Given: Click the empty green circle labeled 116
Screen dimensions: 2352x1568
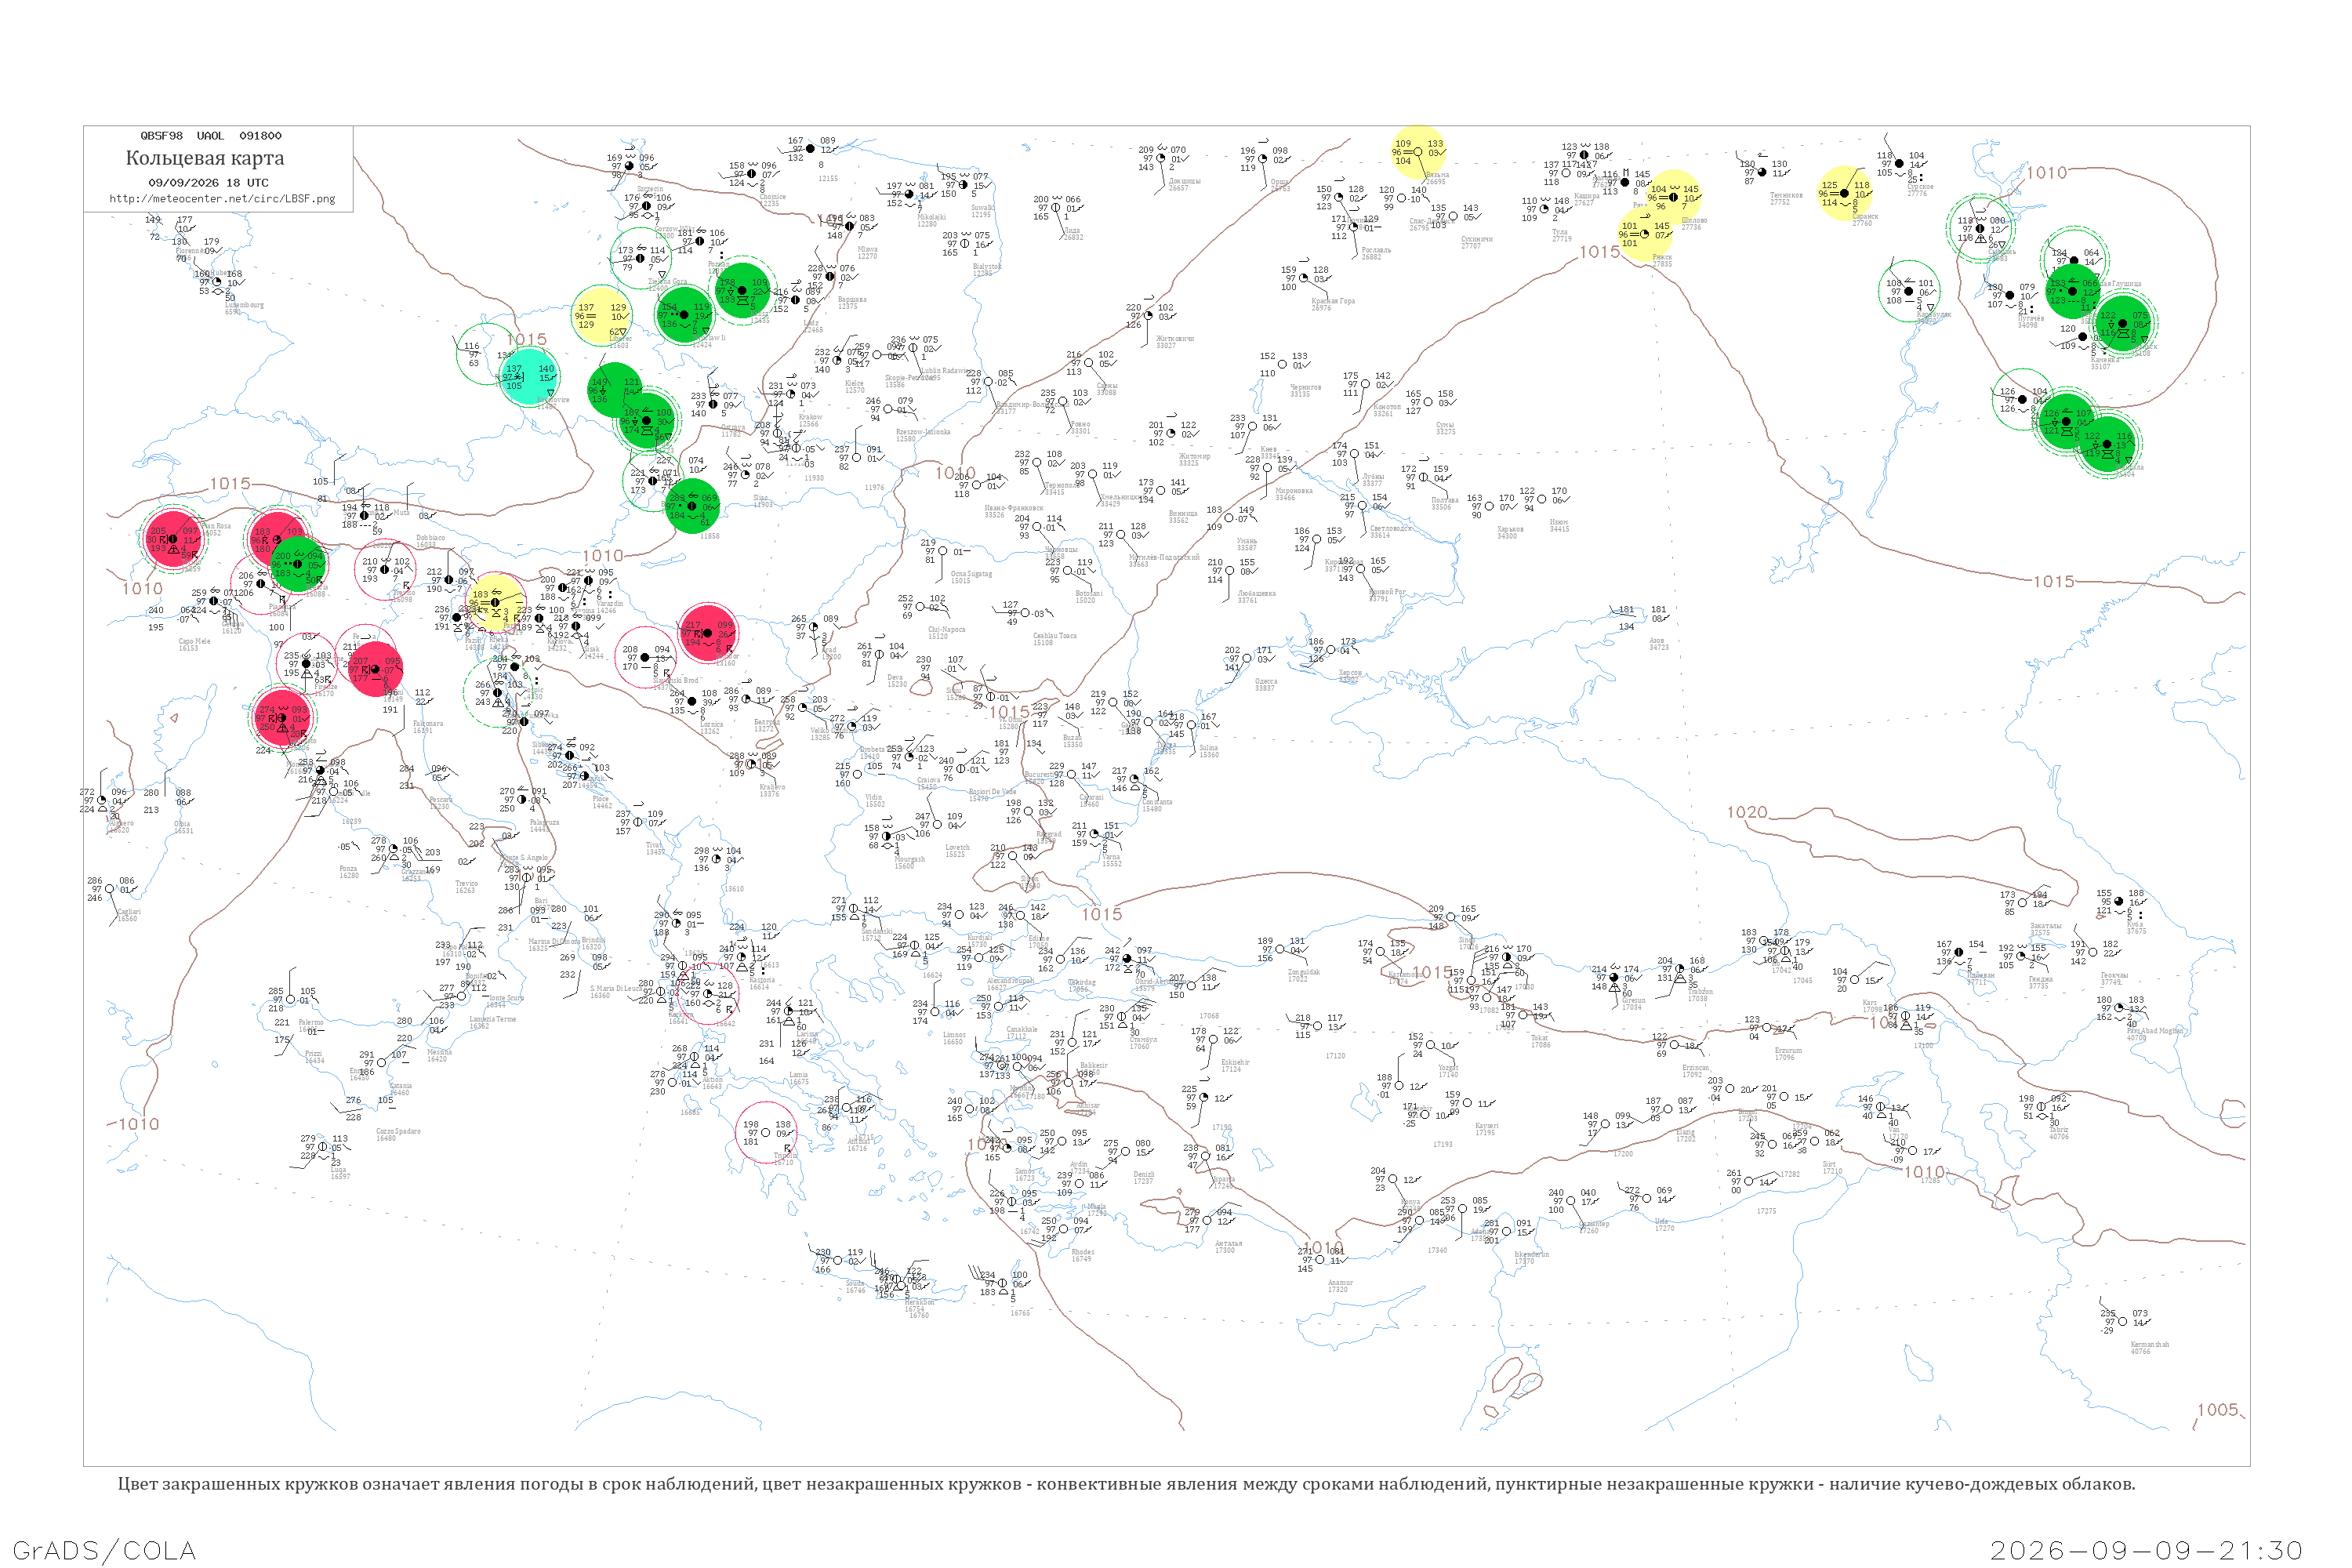Looking at the screenshot, I should (x=487, y=353).
